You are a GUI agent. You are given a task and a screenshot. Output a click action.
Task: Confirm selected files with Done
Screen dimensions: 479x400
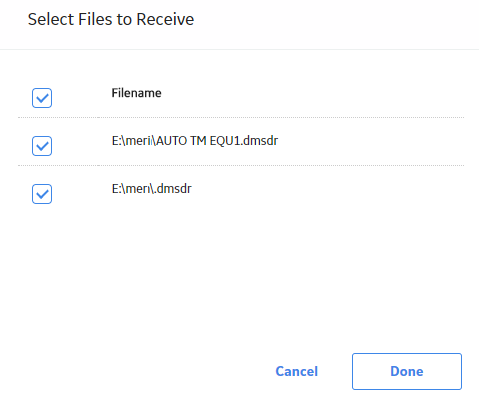click(407, 371)
